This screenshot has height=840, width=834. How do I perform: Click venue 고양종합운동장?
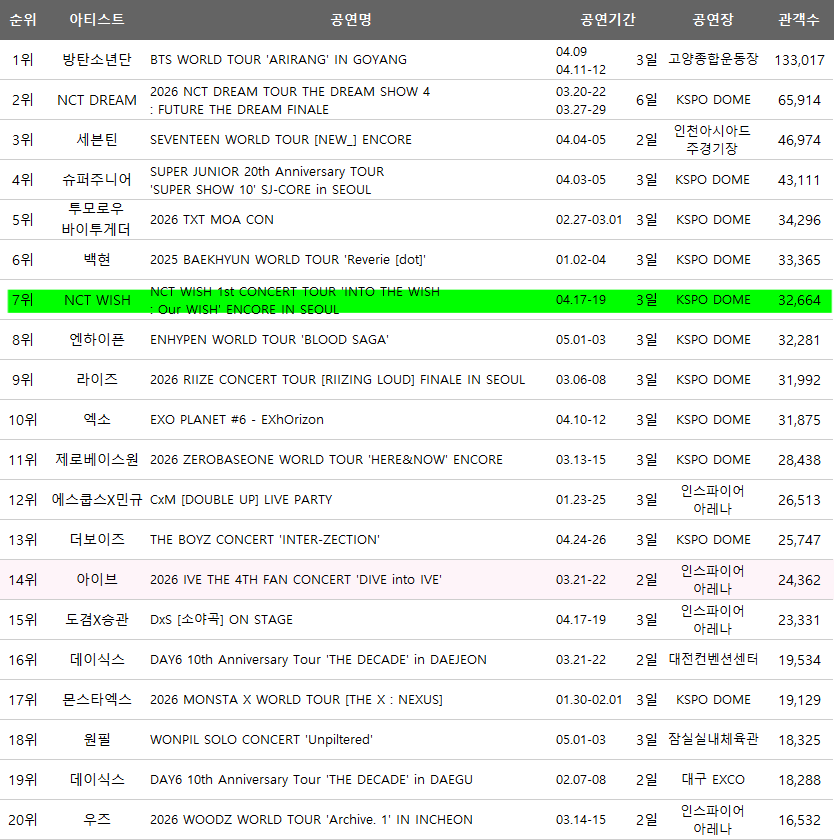pos(713,59)
